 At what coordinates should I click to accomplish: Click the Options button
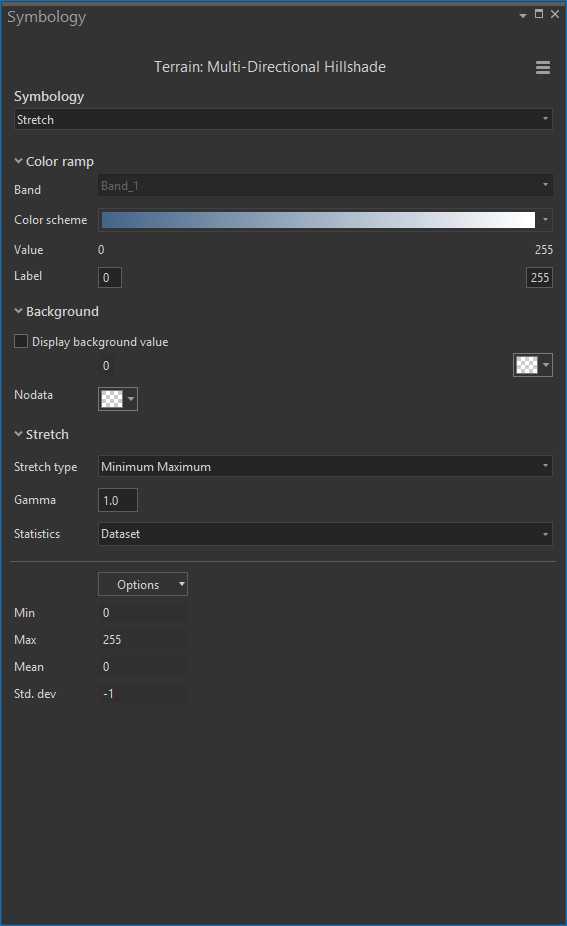click(143, 584)
